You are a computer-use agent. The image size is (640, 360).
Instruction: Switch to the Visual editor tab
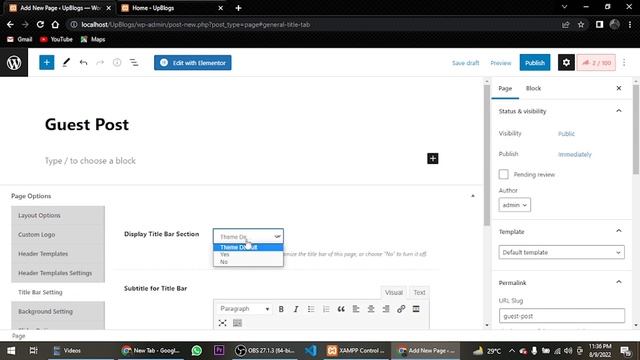[393, 292]
